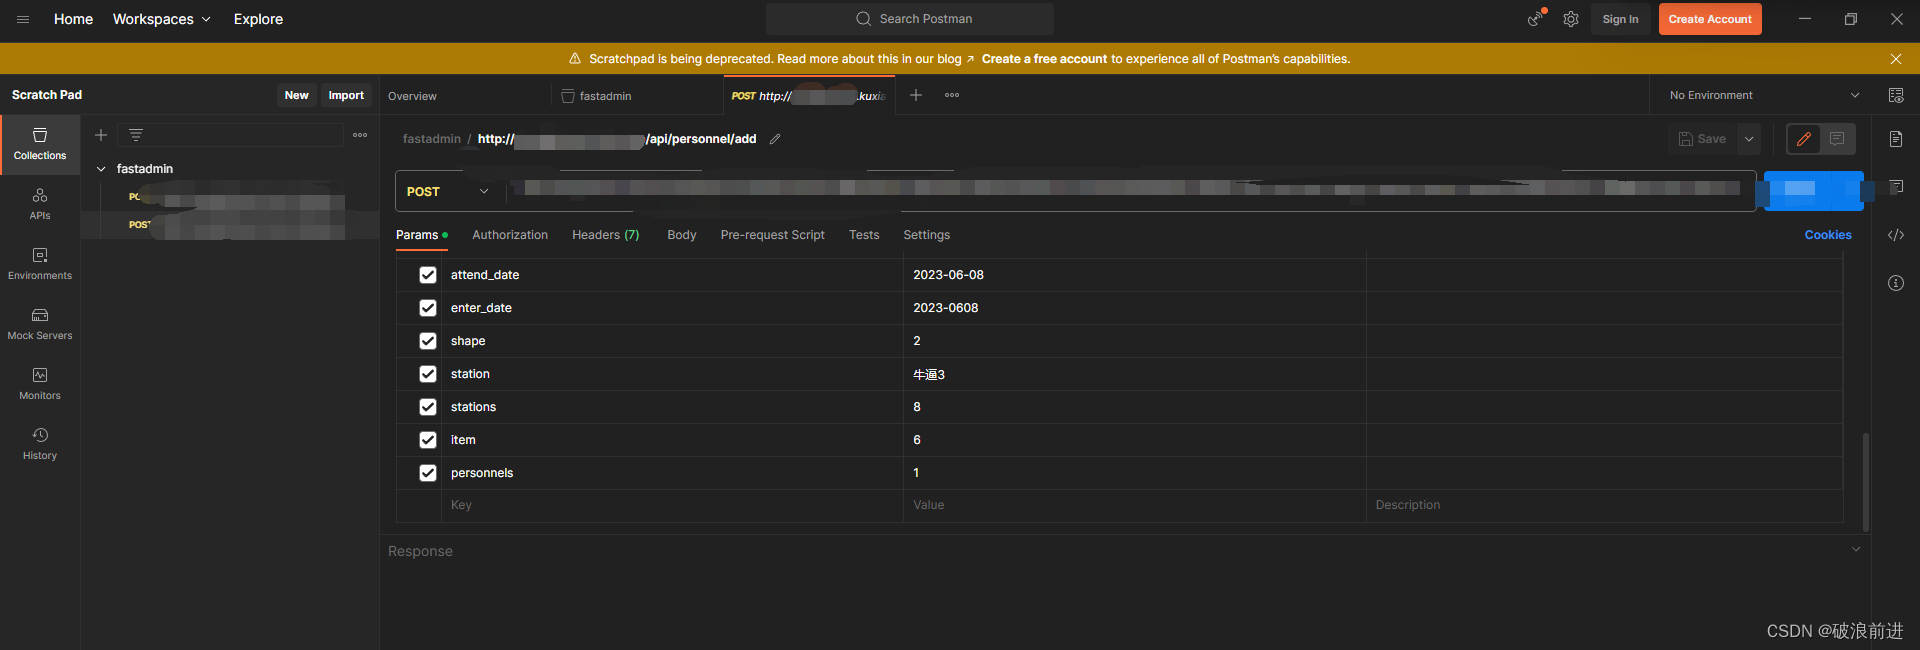Click the Create Account button
Image resolution: width=1920 pixels, height=650 pixels.
[1710, 19]
